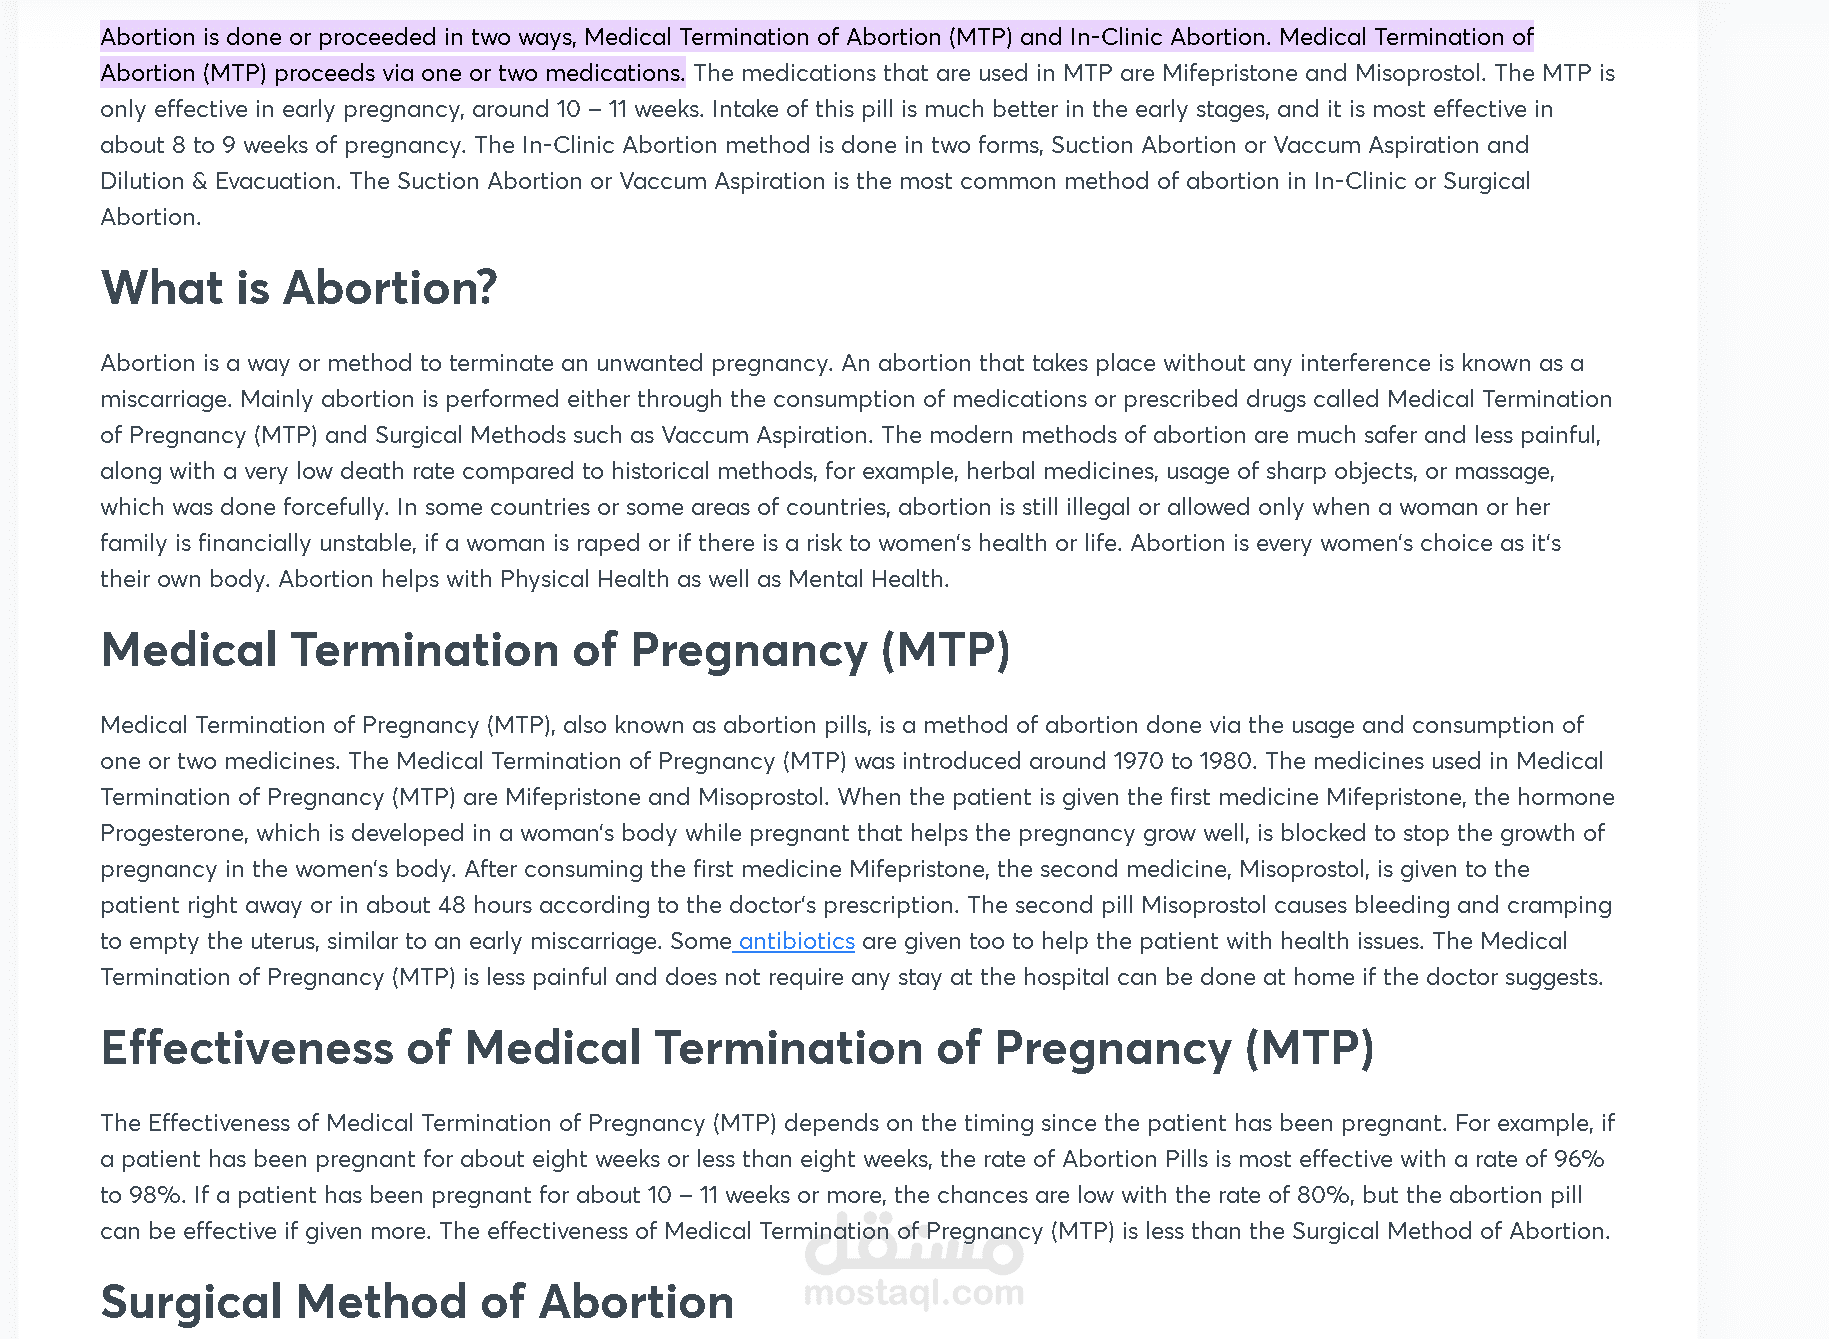The width and height of the screenshot is (1829, 1339).
Task: Click the 'Surgical Method of Abortion' heading
Action: (x=418, y=1302)
